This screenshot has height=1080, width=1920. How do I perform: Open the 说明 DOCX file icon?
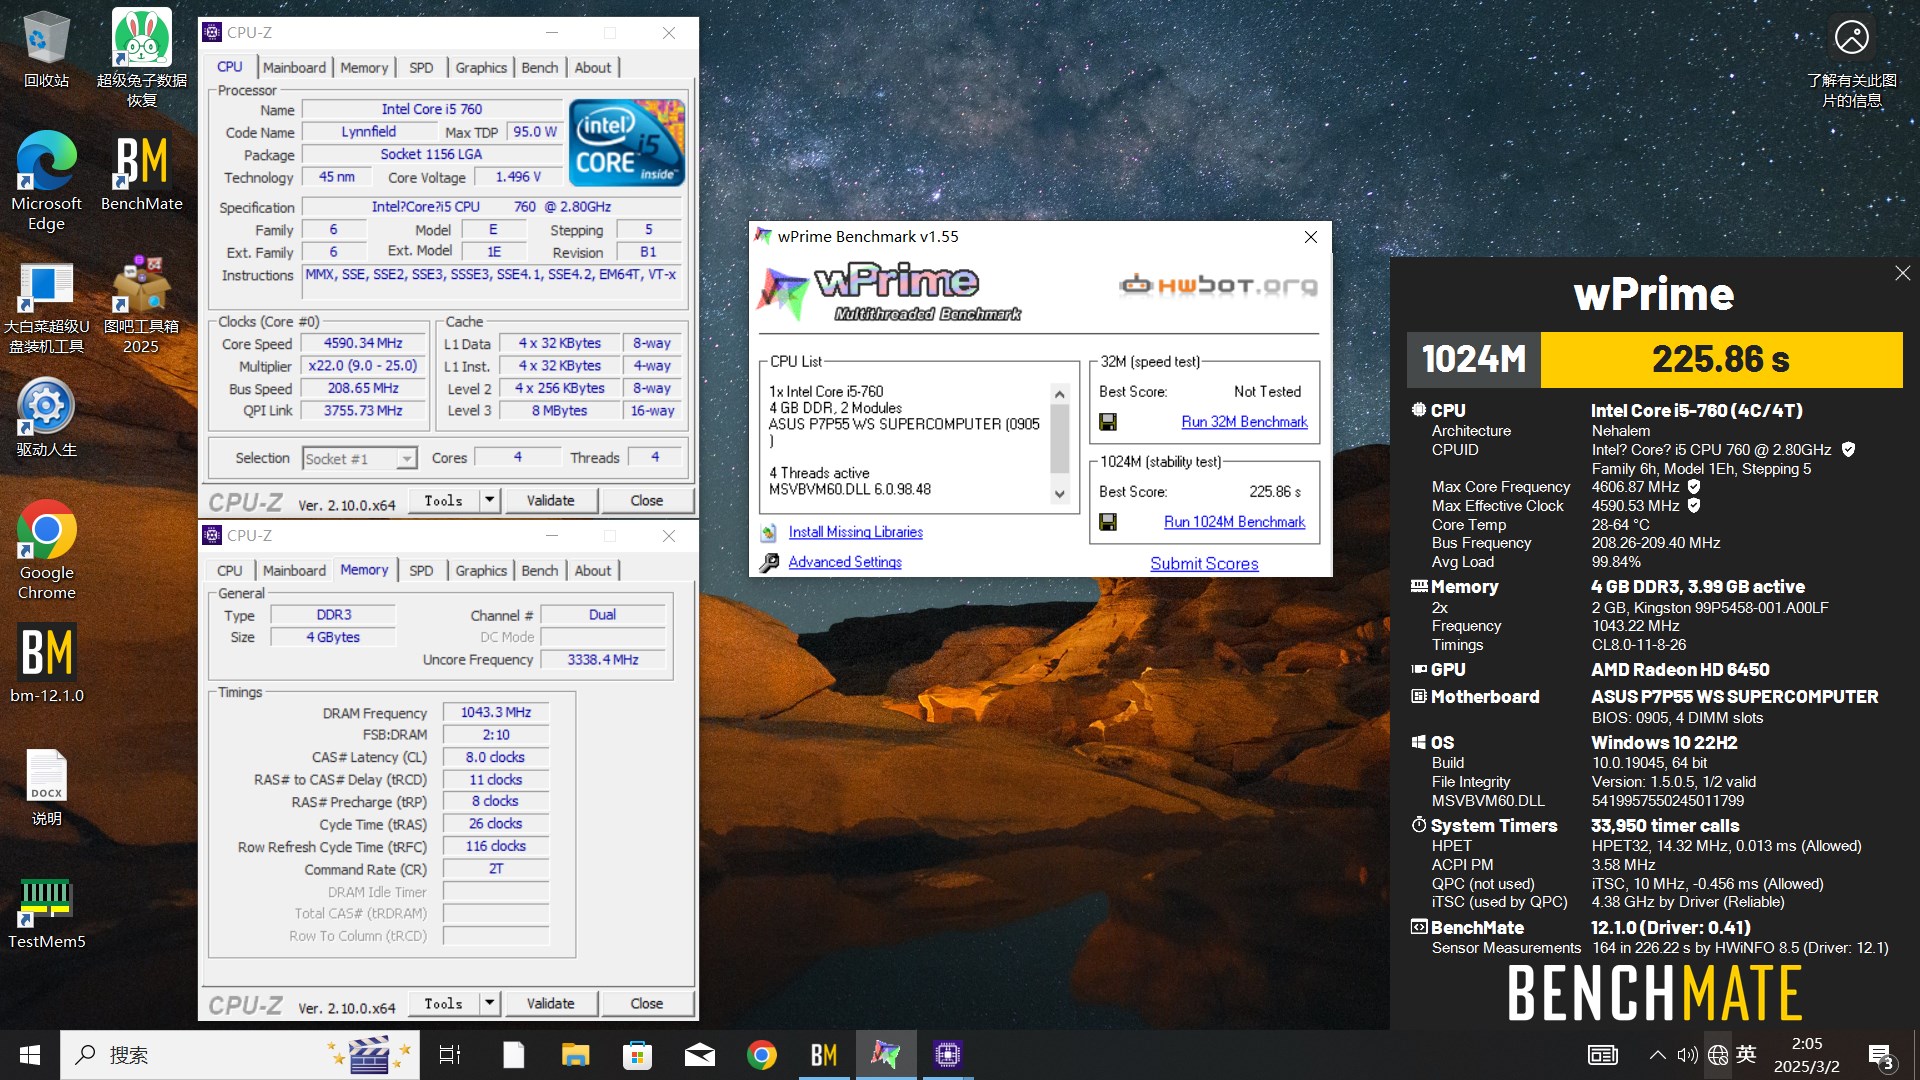pyautogui.click(x=46, y=787)
